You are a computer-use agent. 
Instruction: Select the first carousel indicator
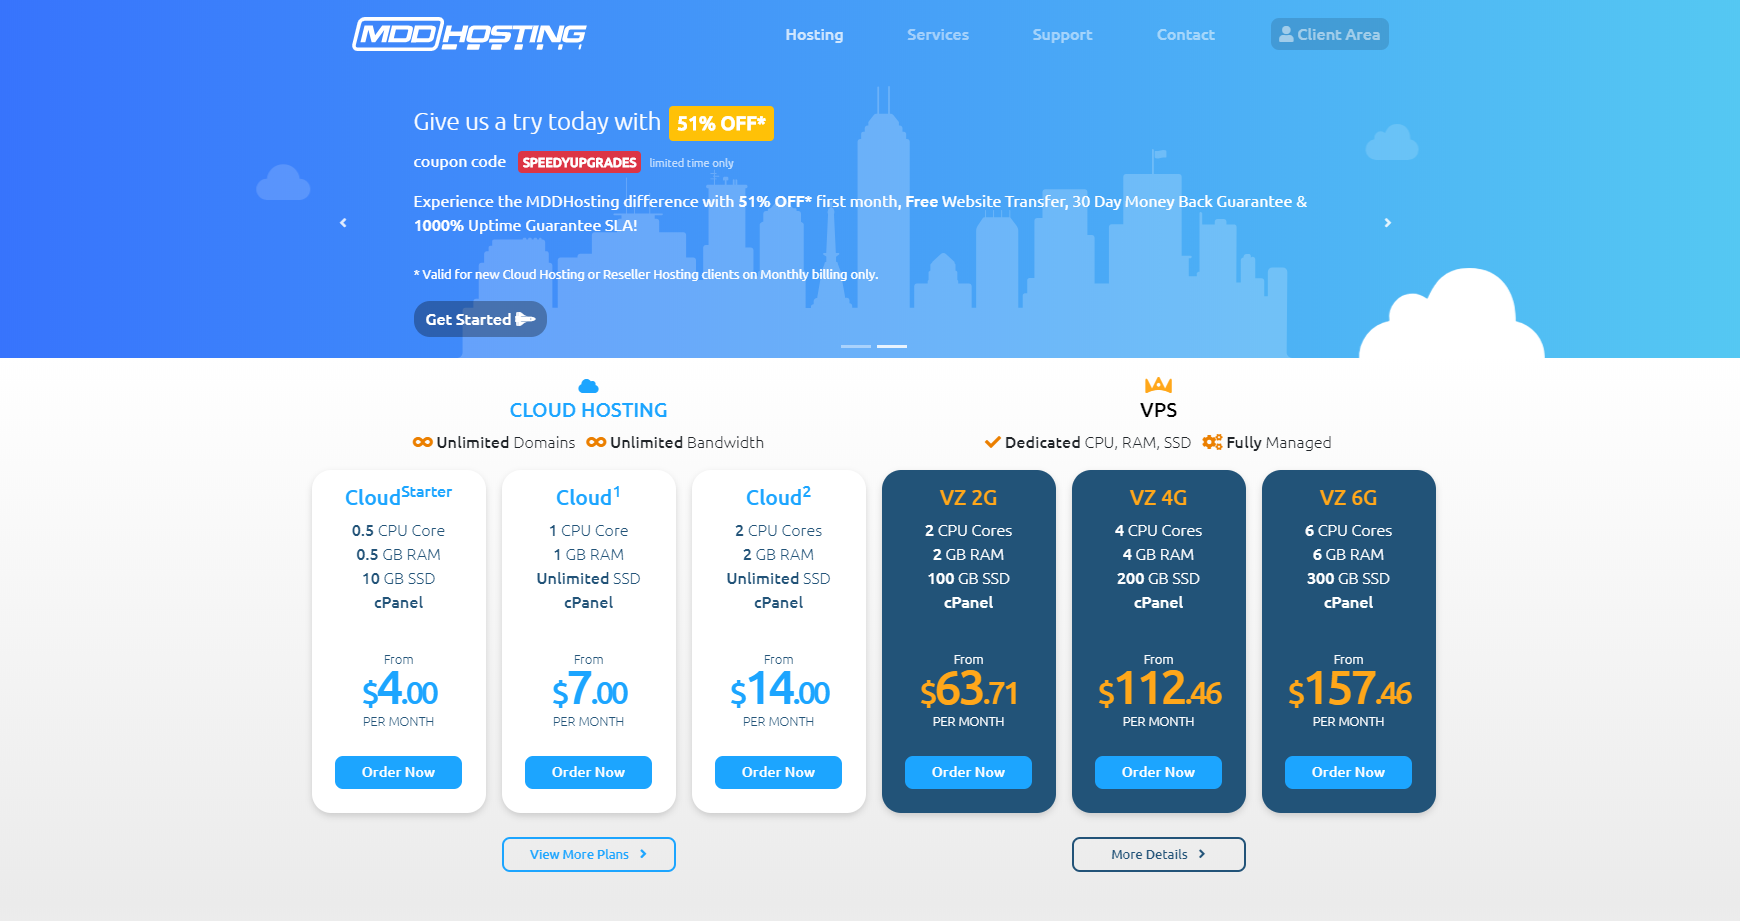pyautogui.click(x=856, y=346)
